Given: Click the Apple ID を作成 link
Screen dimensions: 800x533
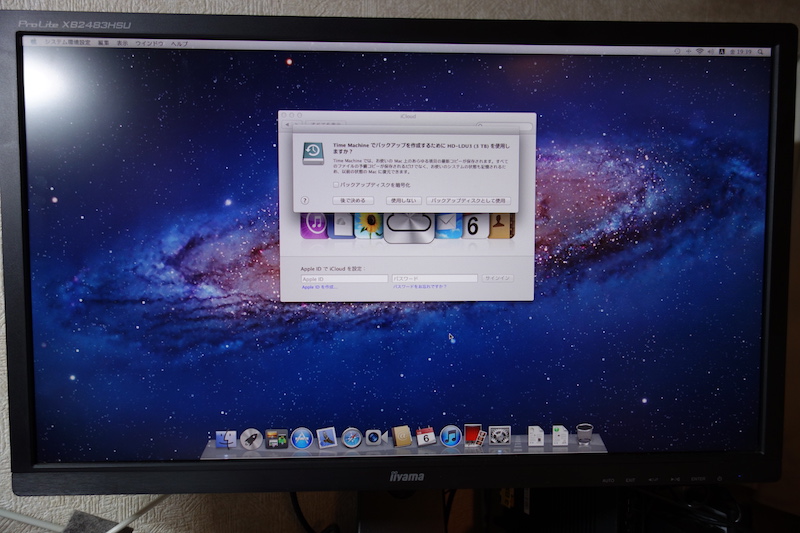Looking at the screenshot, I should pos(319,287).
